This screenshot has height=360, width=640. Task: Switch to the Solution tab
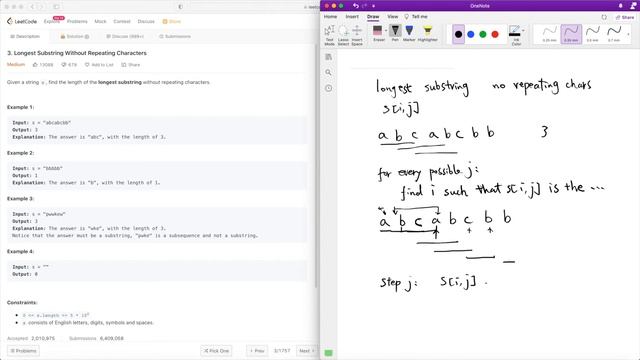pyautogui.click(x=75, y=36)
